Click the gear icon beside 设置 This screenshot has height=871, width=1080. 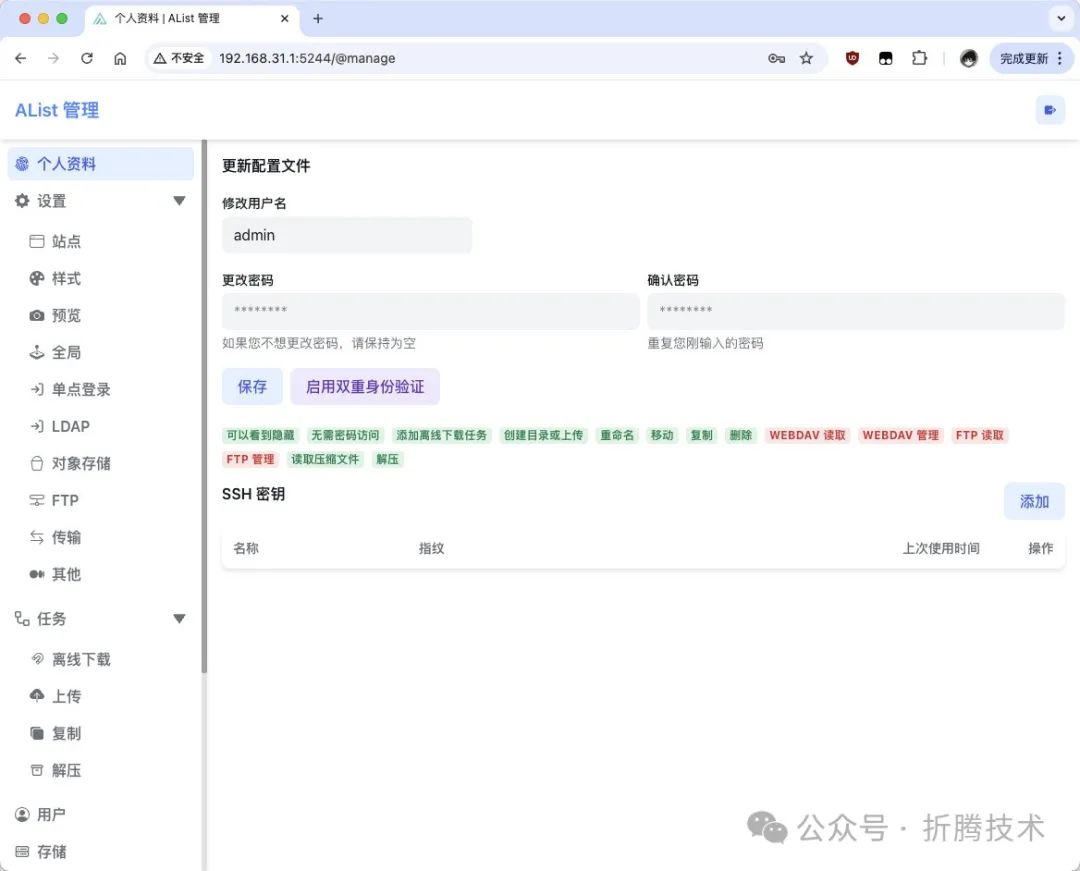(x=22, y=200)
